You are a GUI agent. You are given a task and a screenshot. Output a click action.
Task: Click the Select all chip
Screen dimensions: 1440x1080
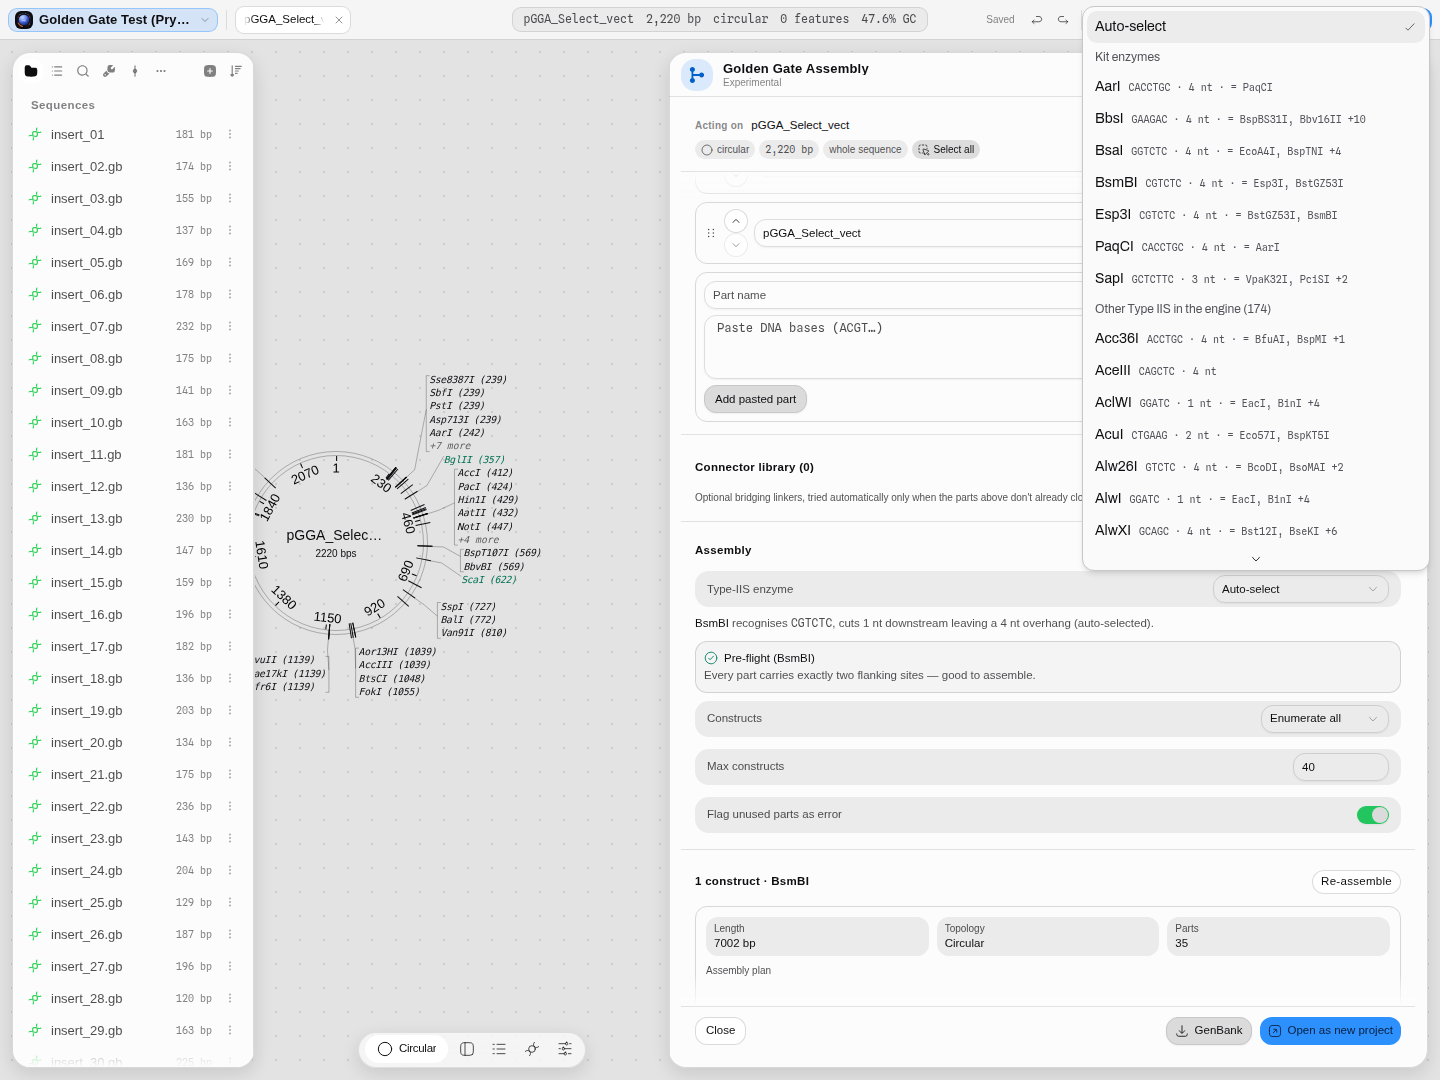[946, 150]
